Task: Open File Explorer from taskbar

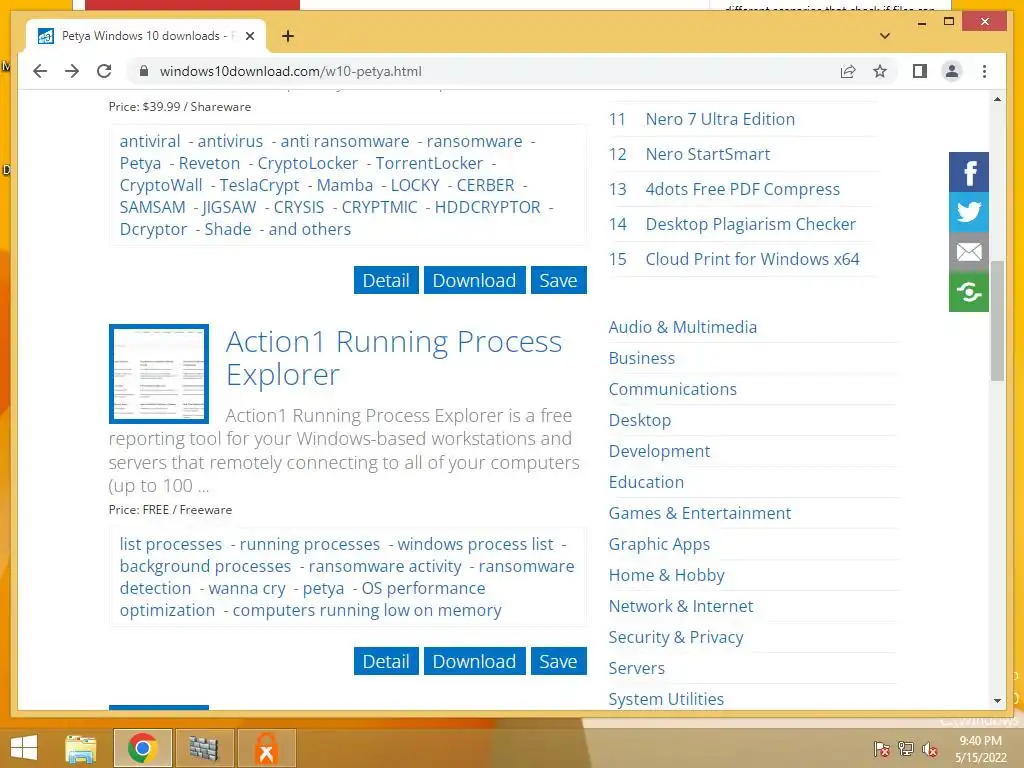Action: click(x=81, y=748)
